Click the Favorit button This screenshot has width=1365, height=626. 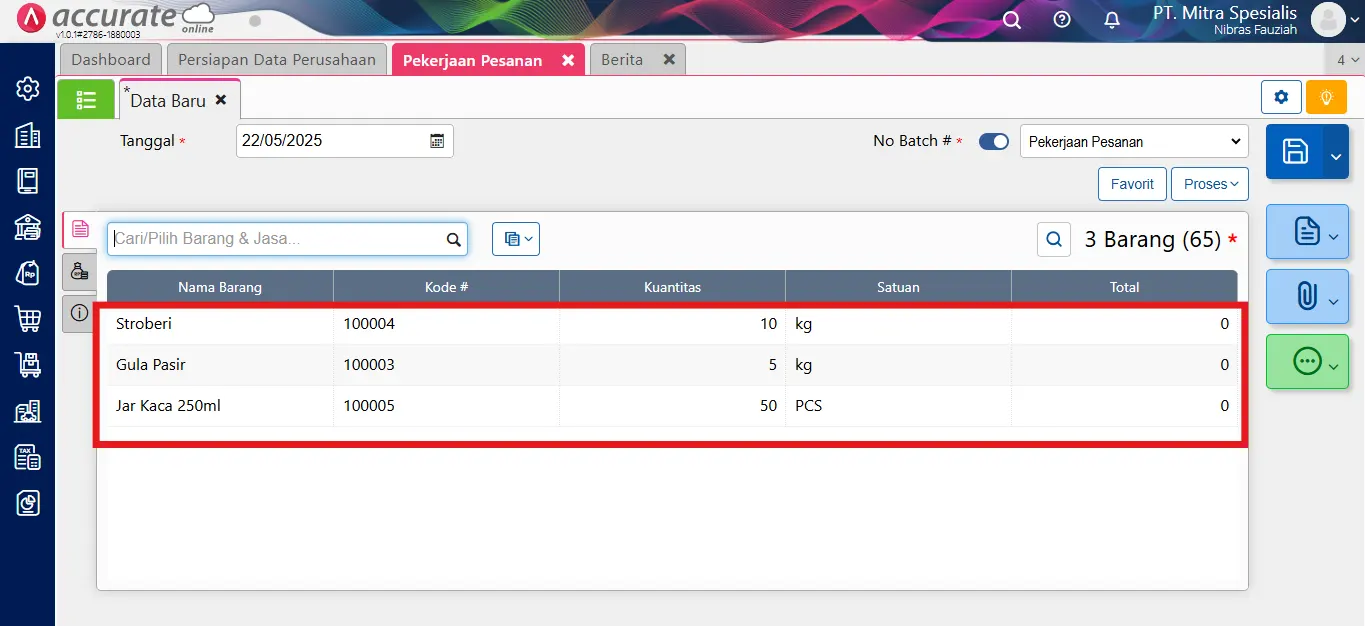tap(1132, 184)
